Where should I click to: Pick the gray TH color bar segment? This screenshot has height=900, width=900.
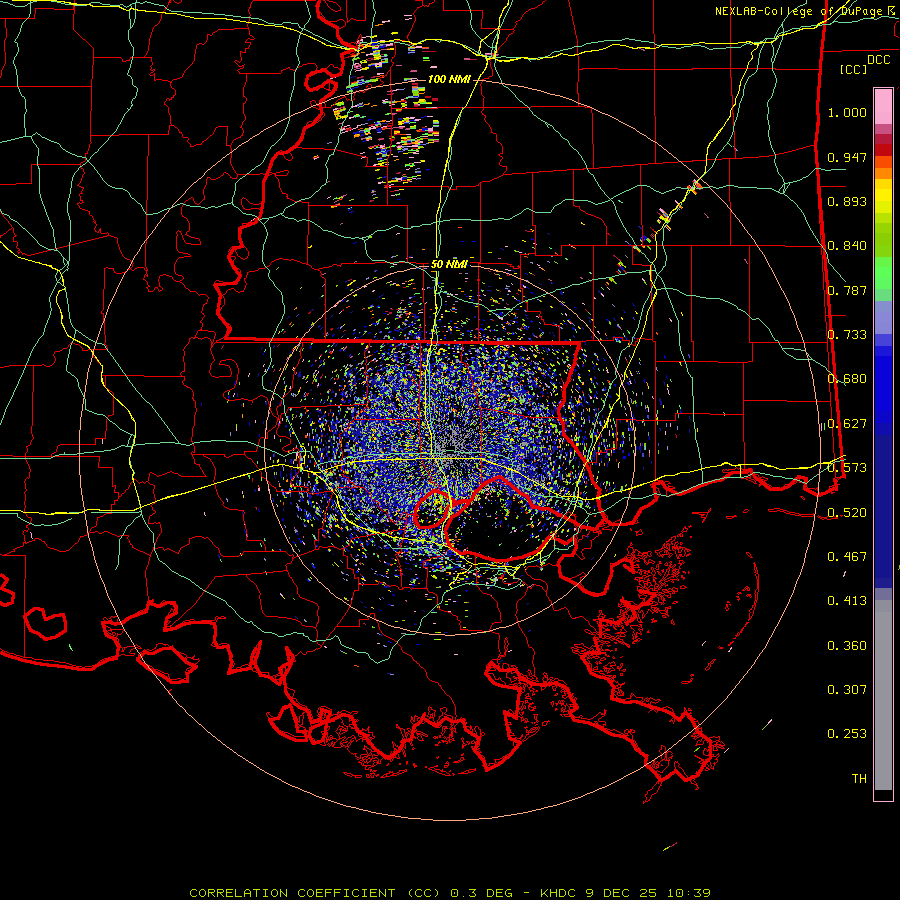point(883,695)
